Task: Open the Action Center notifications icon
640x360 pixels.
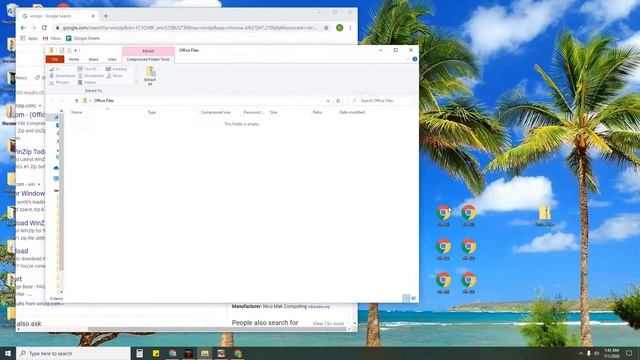Action: [629, 353]
